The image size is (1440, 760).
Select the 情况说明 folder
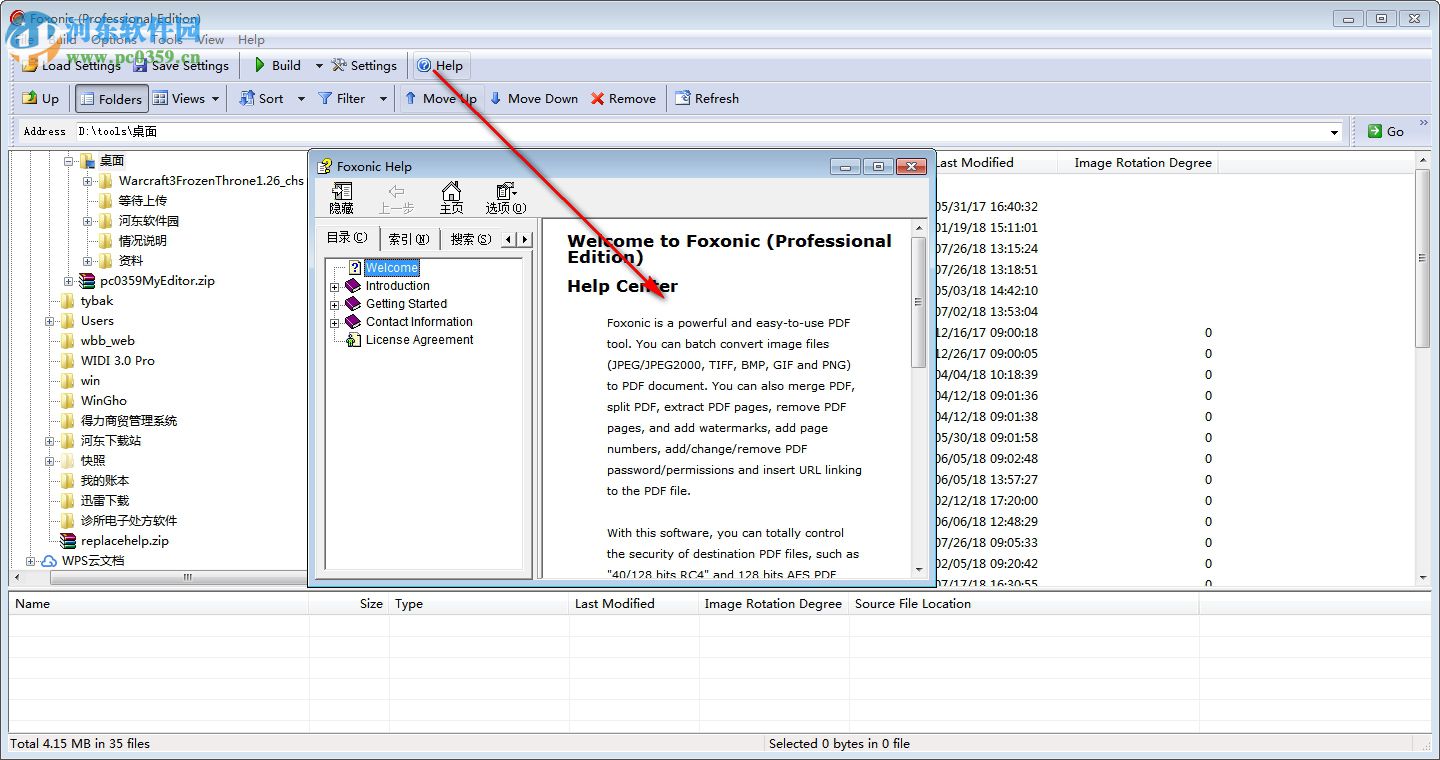[142, 241]
